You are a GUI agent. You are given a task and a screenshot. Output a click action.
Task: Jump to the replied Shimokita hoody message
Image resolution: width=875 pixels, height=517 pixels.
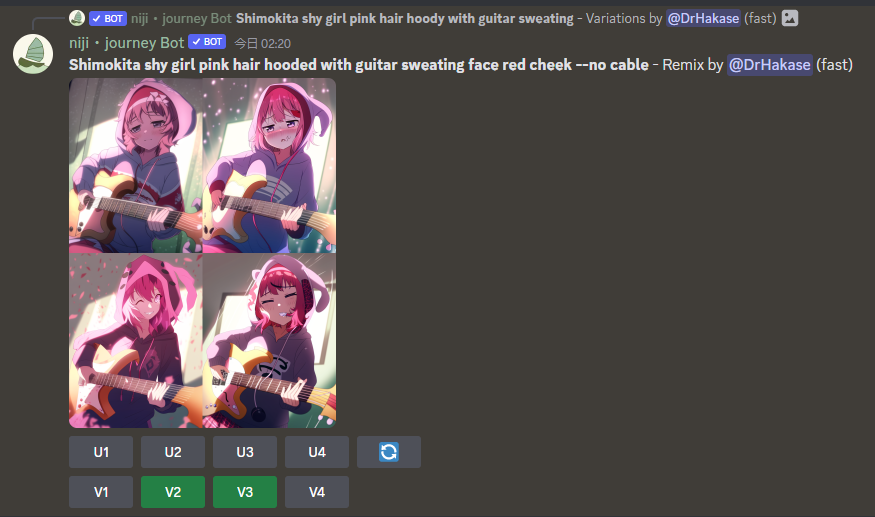tap(405, 18)
